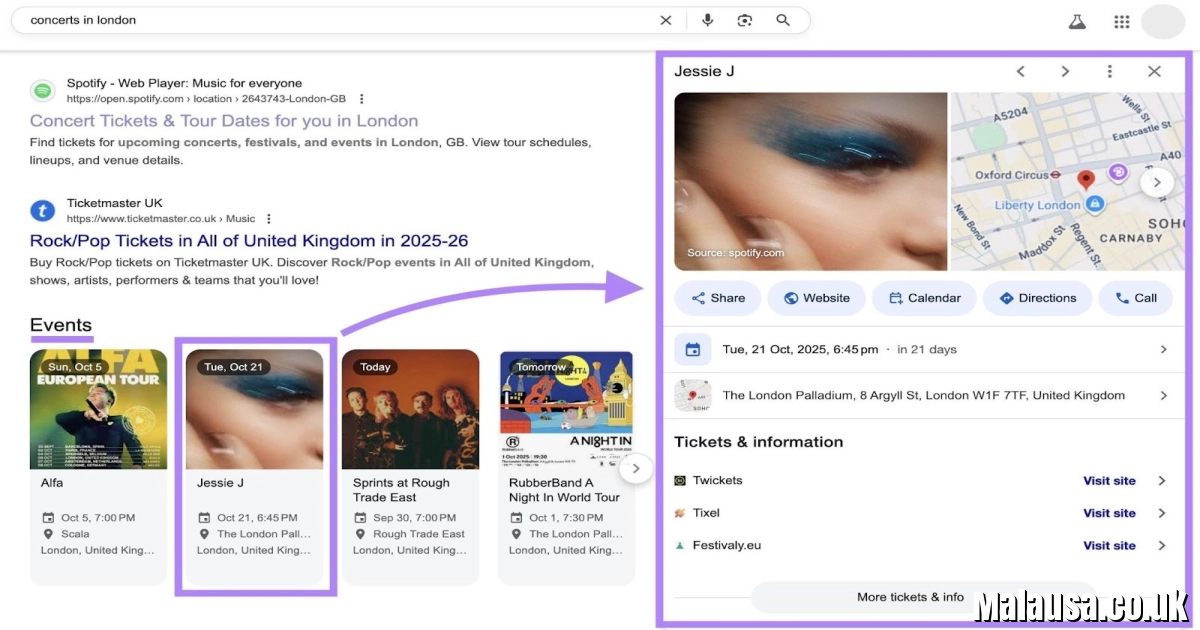Open Ticketmaster Rock/Pop Tickets link
This screenshot has height=630, width=1200.
click(x=249, y=241)
